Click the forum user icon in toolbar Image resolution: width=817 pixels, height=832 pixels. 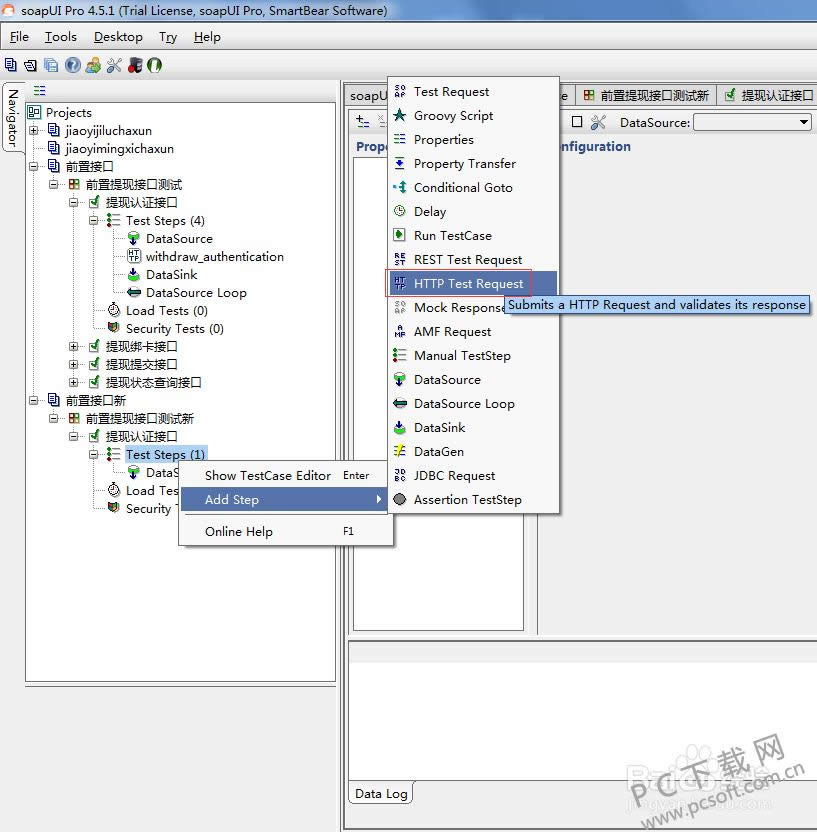pos(93,65)
